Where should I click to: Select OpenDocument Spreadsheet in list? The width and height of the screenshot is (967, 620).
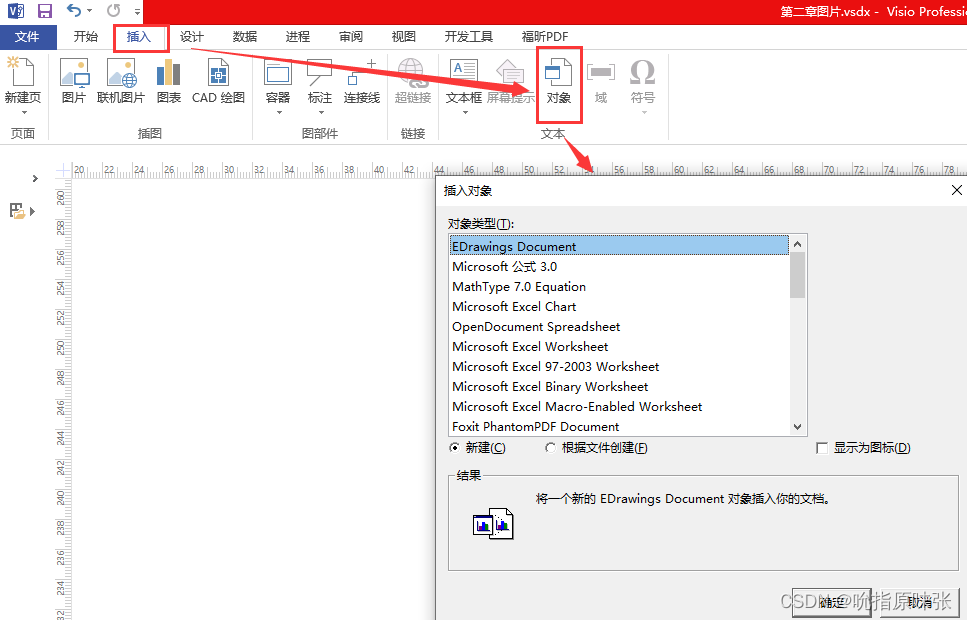[x=619, y=326]
